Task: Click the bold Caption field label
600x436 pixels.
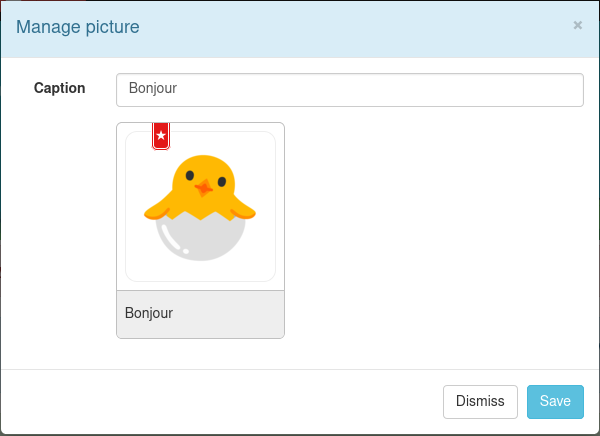Action: click(60, 88)
